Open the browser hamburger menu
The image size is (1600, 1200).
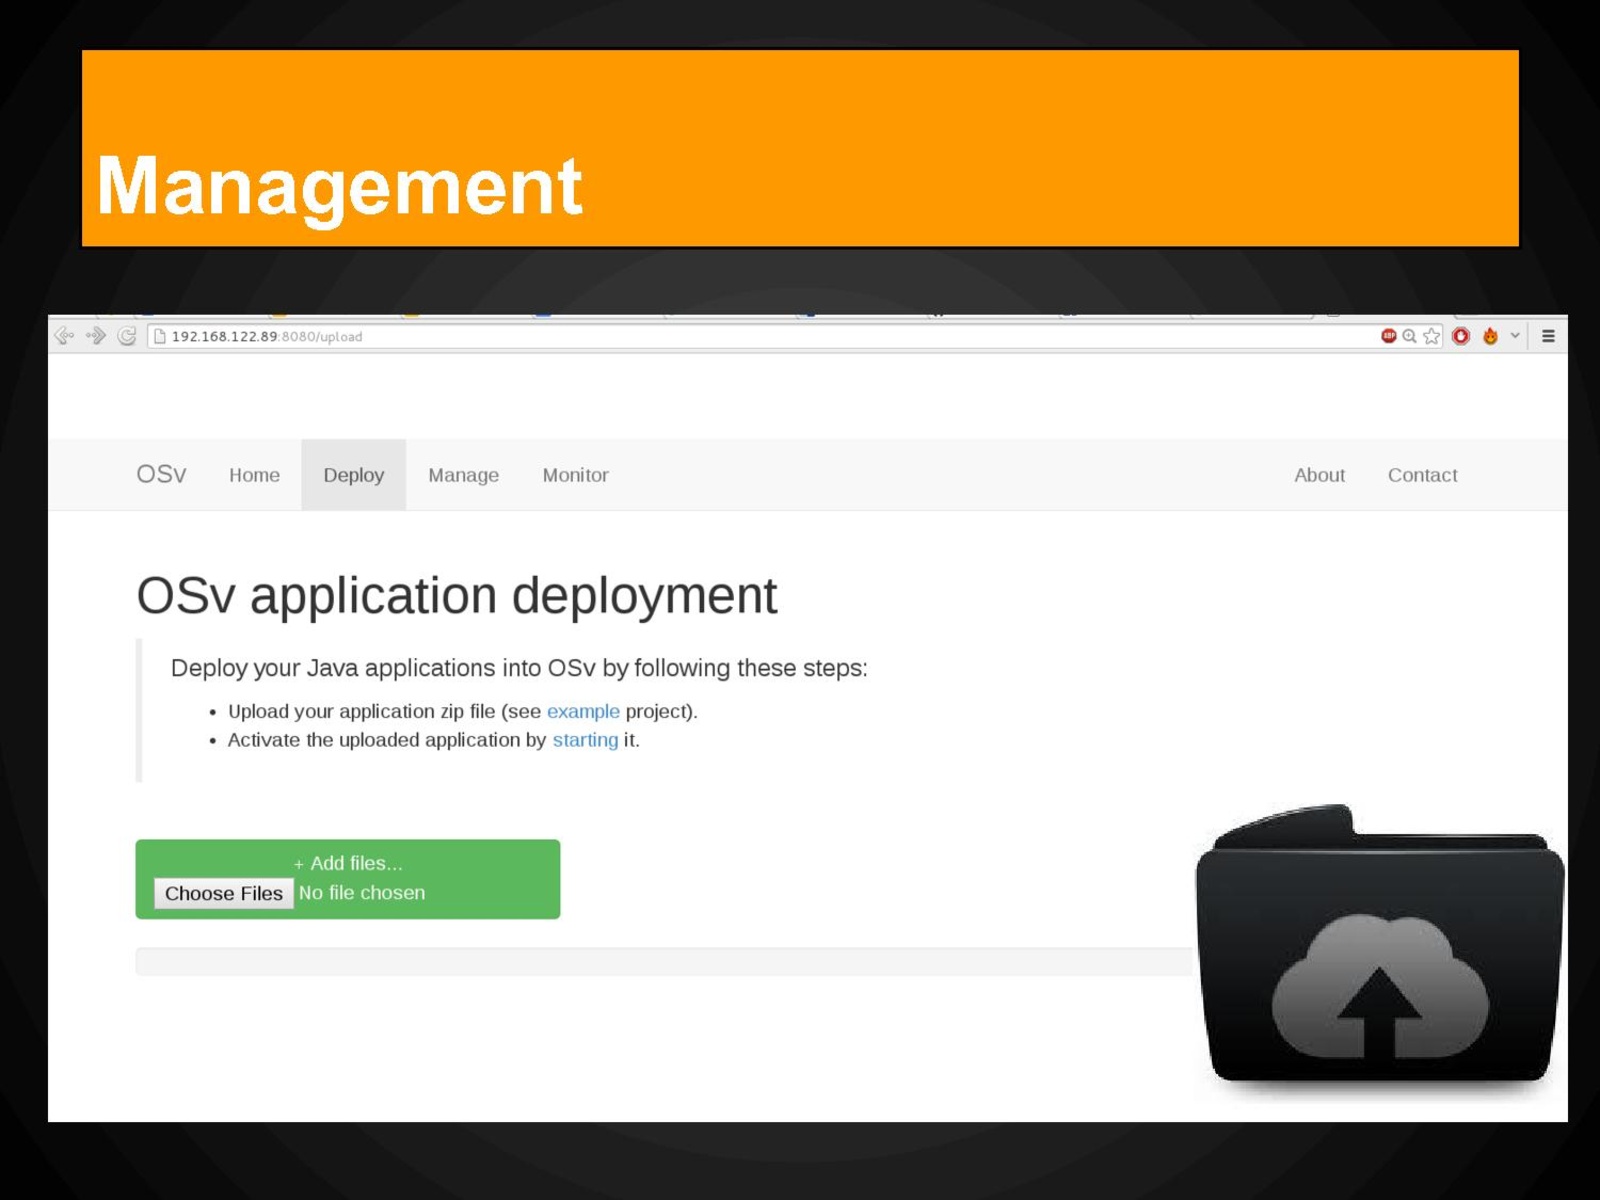[1548, 336]
